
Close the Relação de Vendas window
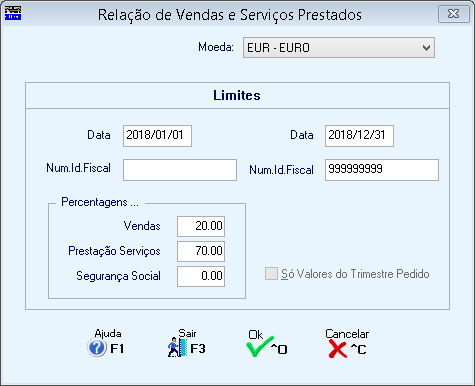(x=454, y=14)
